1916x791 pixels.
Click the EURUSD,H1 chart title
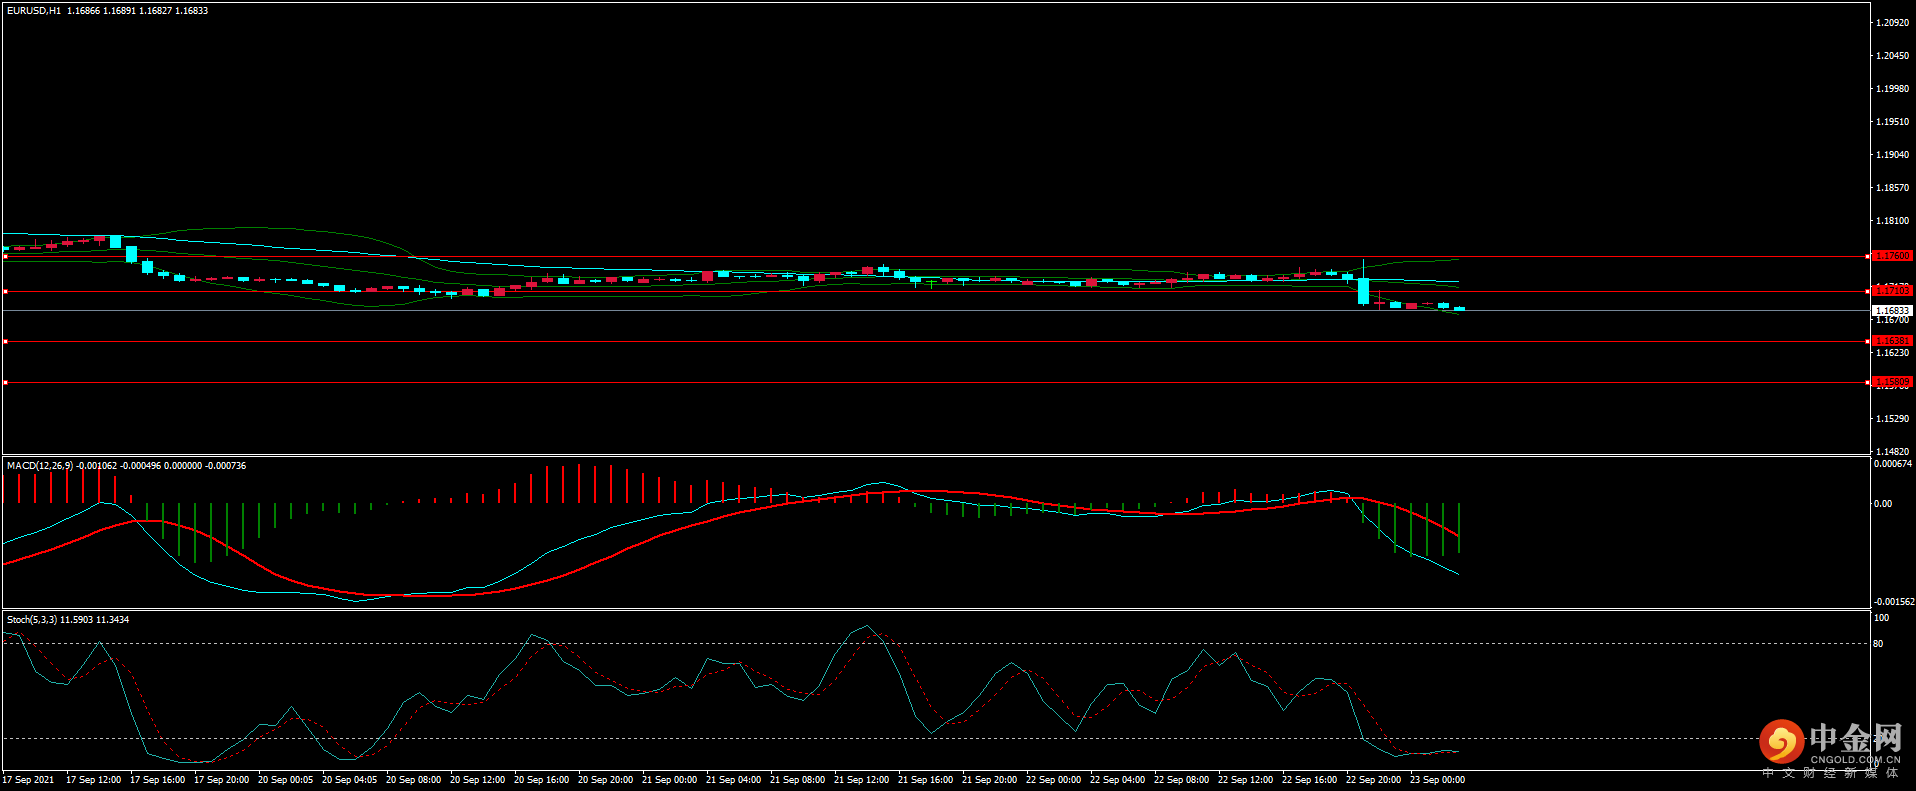click(34, 11)
